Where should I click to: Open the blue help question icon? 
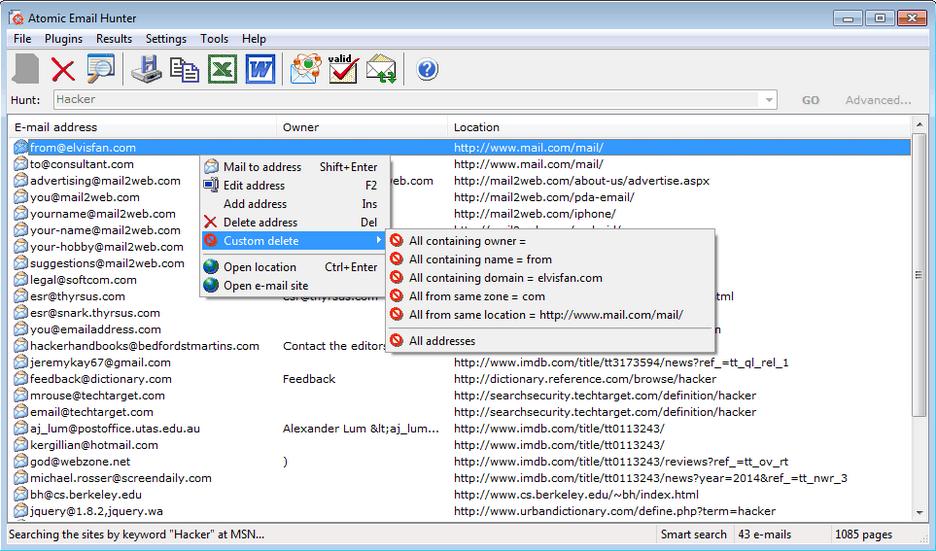pos(427,69)
